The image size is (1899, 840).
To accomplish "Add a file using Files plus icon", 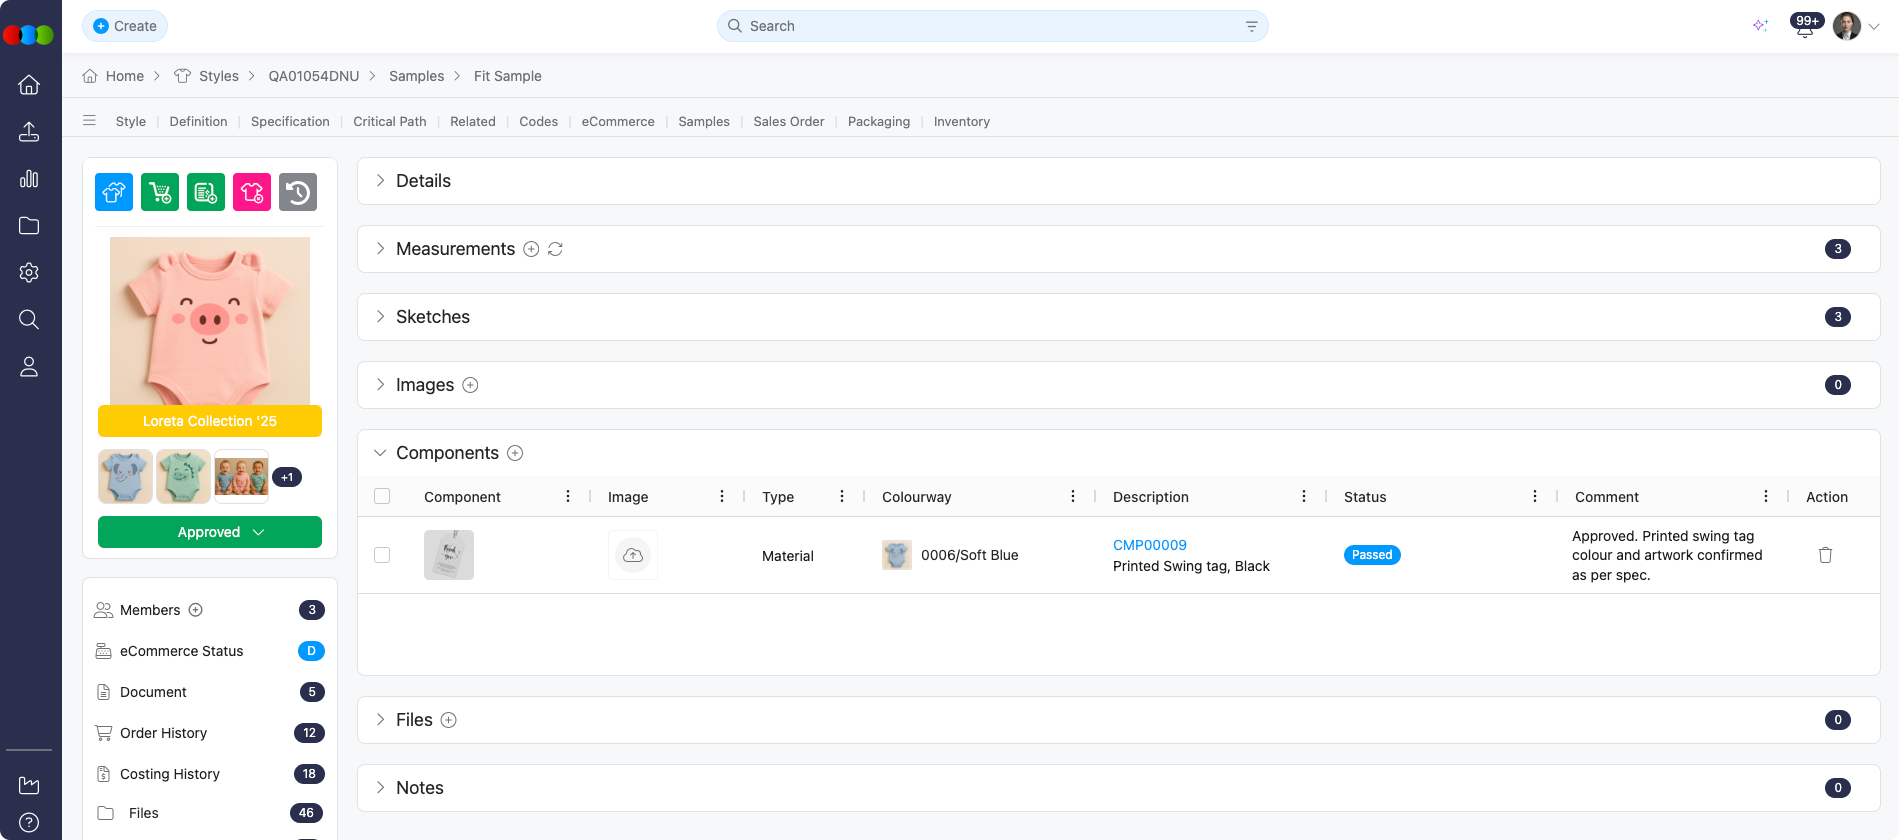I will (449, 720).
